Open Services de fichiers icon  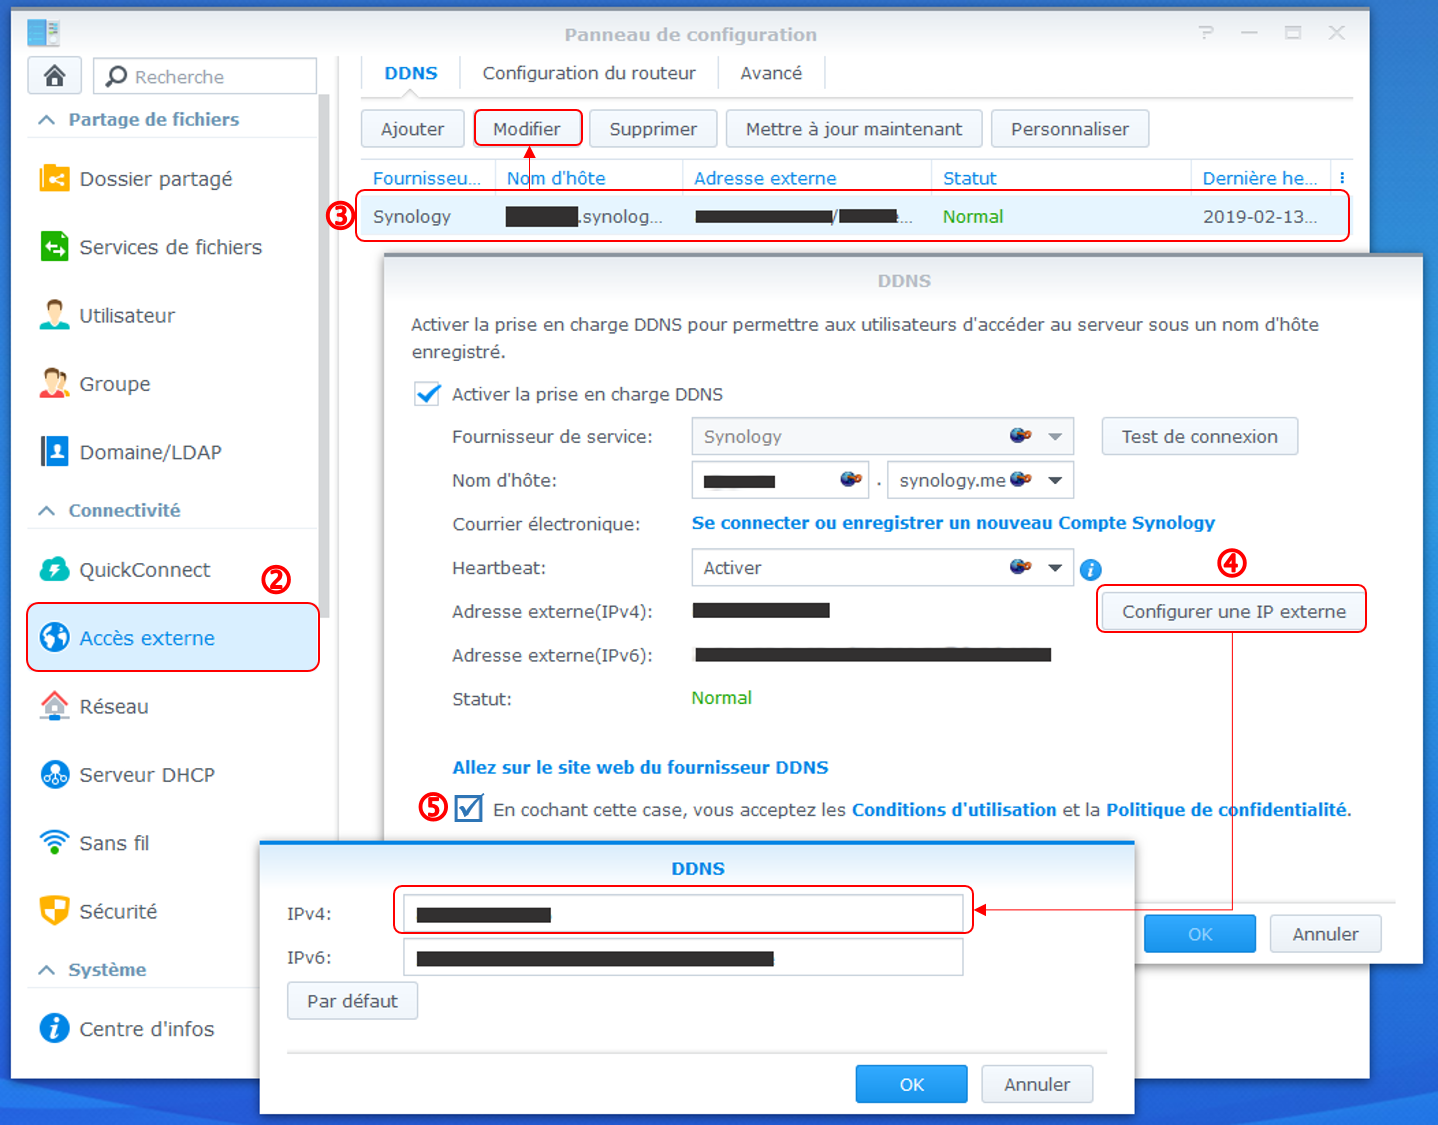pos(54,247)
